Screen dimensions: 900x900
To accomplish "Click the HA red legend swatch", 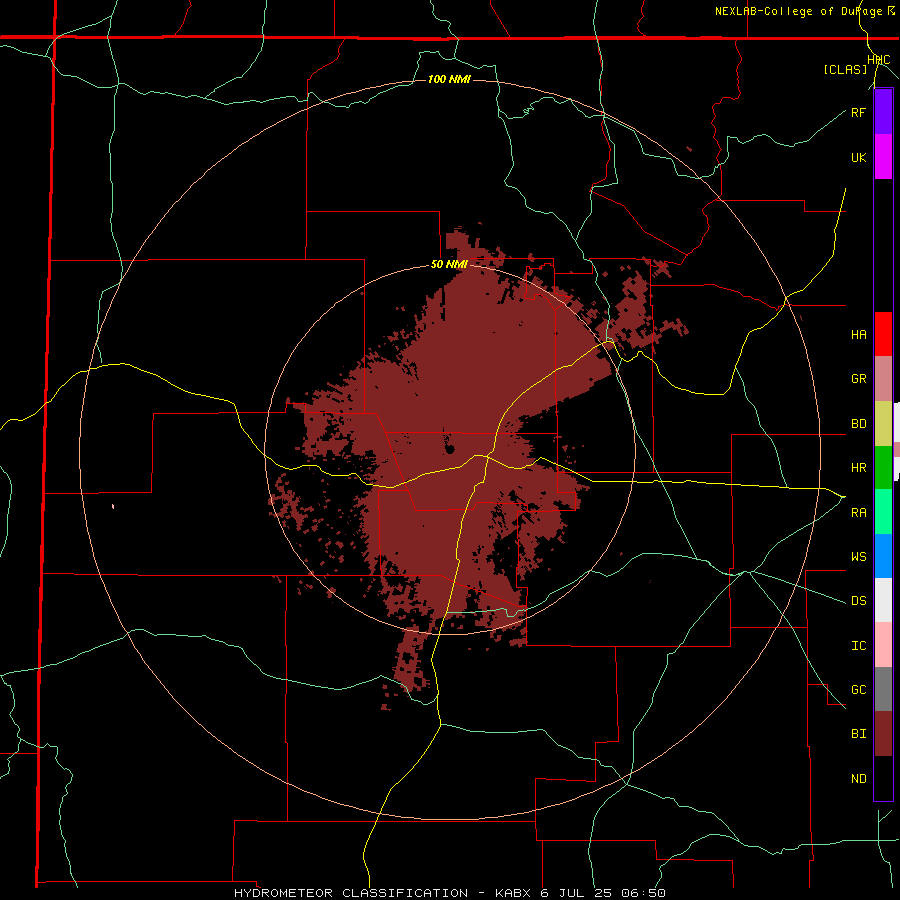I will (883, 334).
